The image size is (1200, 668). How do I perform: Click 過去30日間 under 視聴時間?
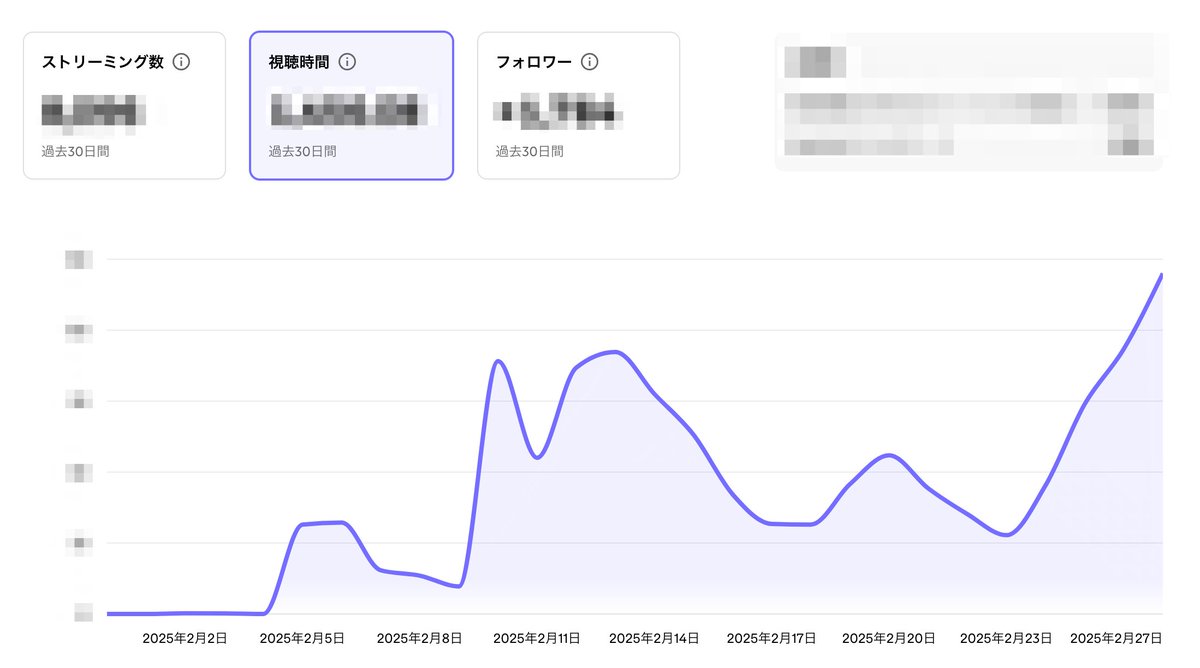click(302, 152)
